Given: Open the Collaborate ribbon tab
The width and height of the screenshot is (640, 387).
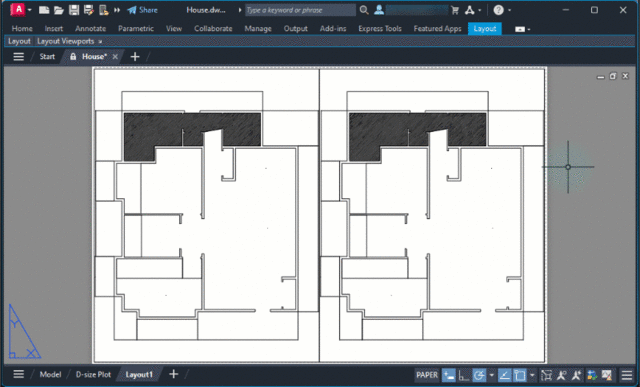Looking at the screenshot, I should pos(213,29).
